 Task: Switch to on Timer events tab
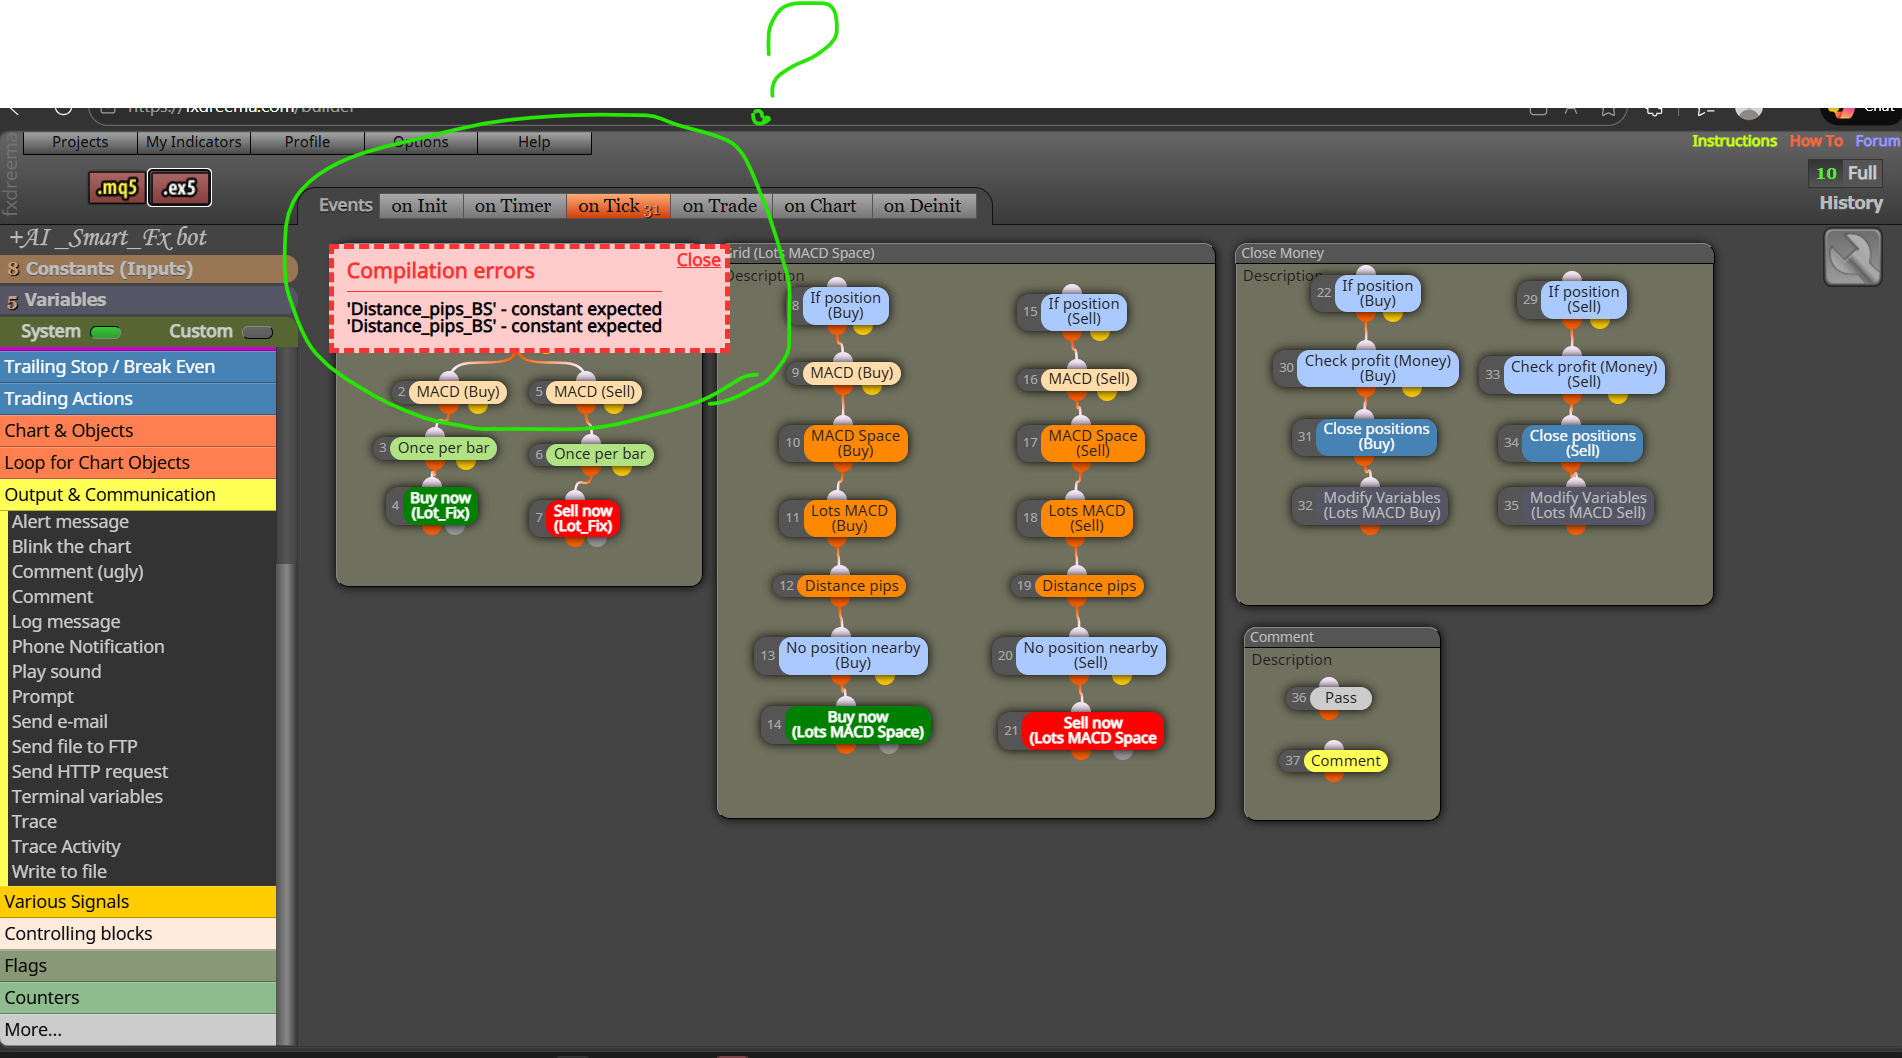513,206
